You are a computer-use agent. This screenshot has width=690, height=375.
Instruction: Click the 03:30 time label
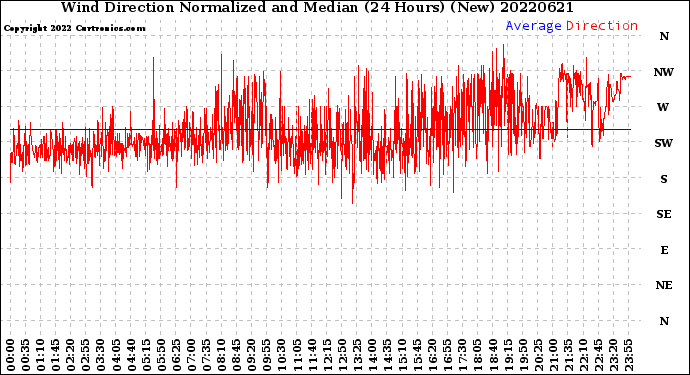click(x=101, y=356)
